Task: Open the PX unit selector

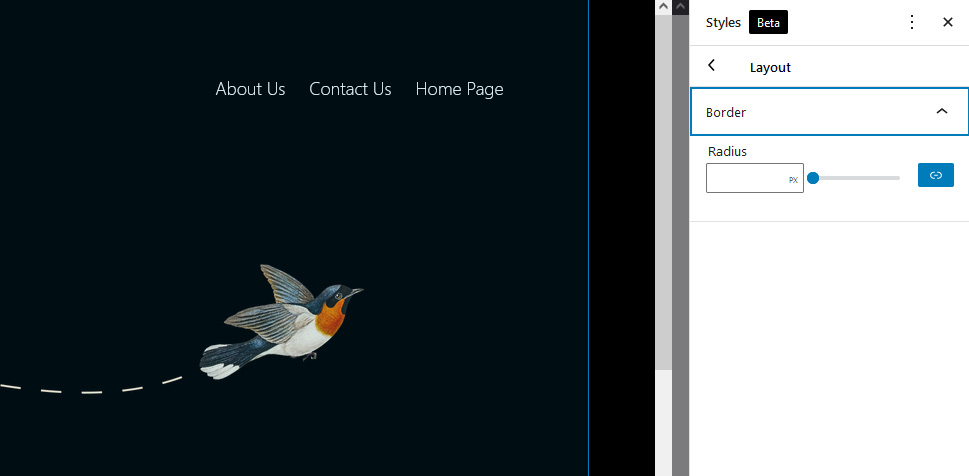Action: coord(793,180)
